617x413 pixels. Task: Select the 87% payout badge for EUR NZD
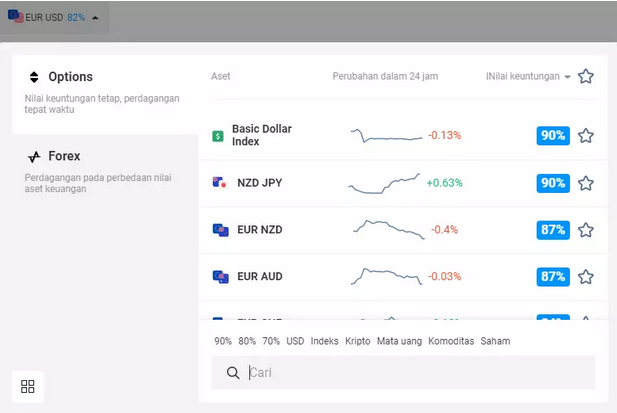553,230
